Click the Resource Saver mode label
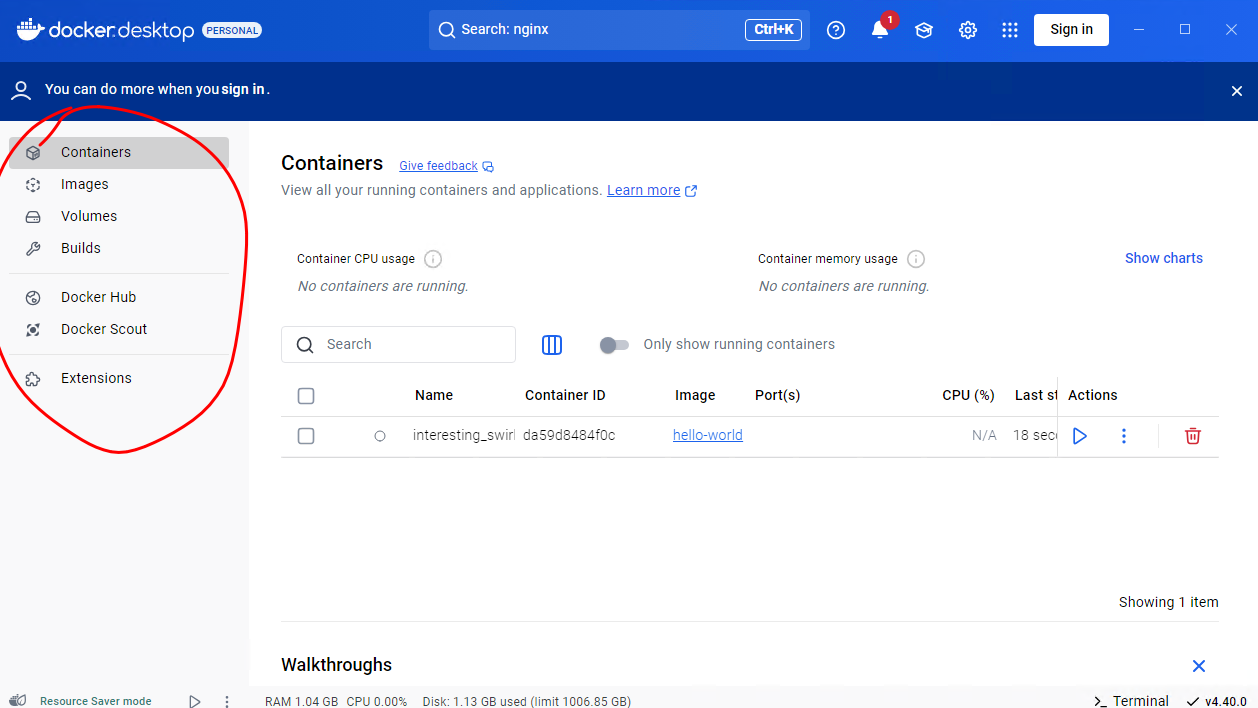 [96, 701]
